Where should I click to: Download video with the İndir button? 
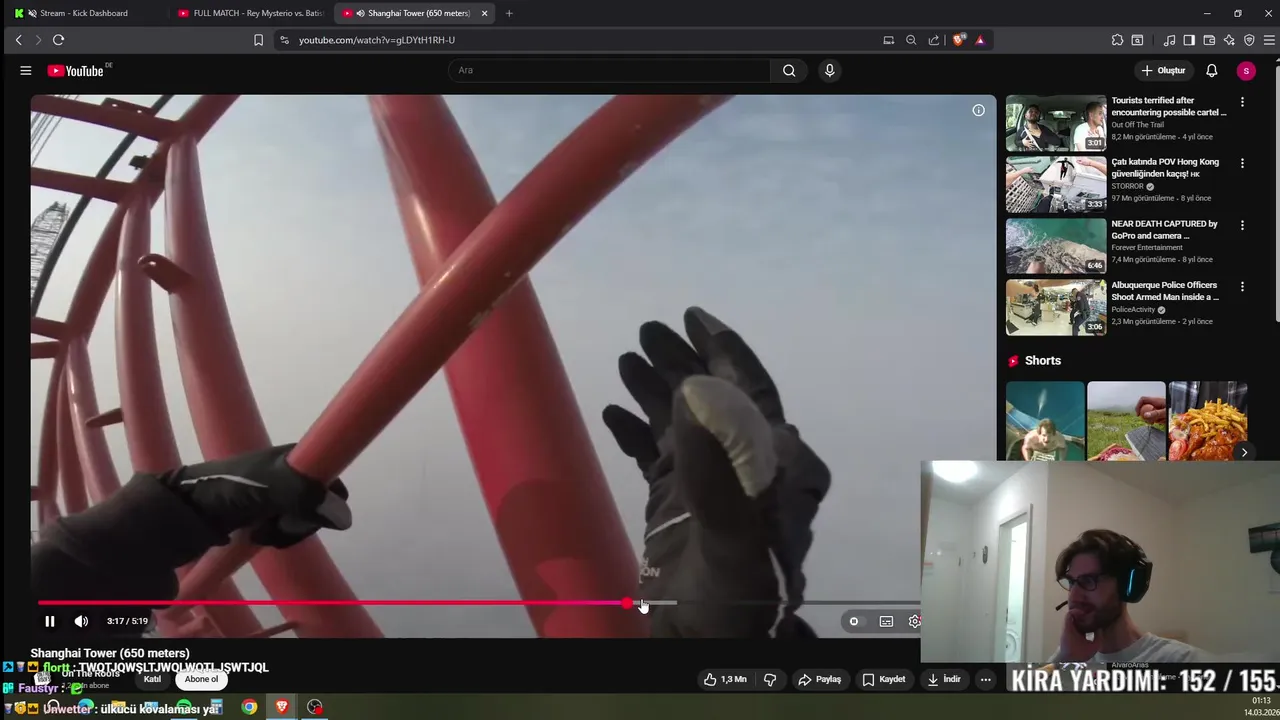[944, 679]
